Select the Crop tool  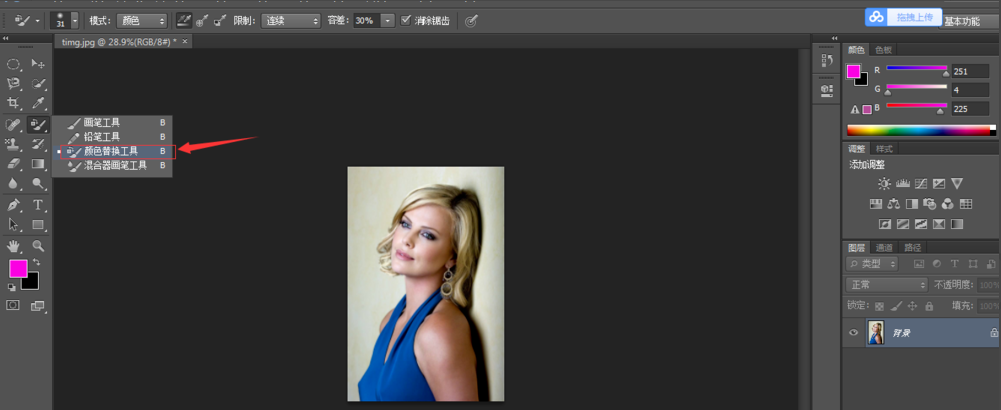click(13, 103)
